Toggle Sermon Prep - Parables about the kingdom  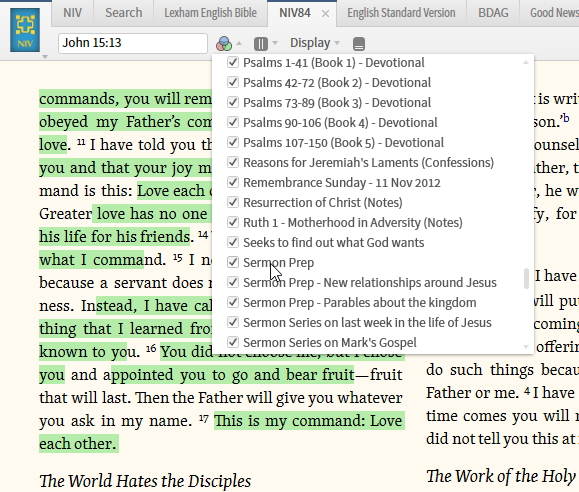pos(233,302)
